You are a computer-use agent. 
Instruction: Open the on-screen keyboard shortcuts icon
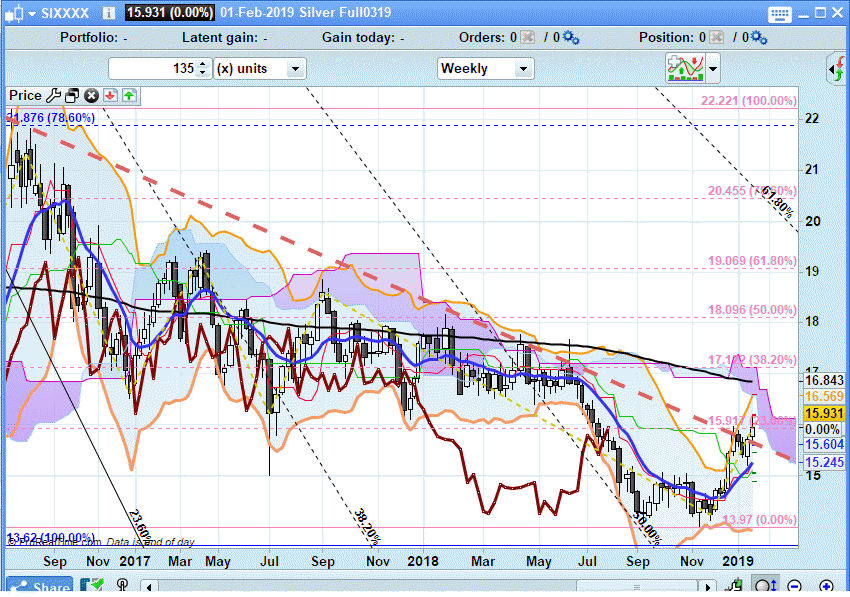pos(780,14)
